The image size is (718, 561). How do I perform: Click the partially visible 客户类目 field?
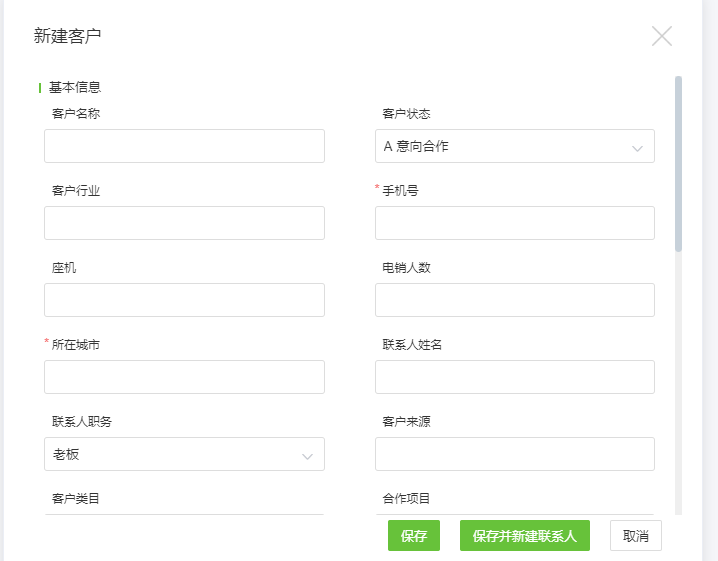[185, 515]
